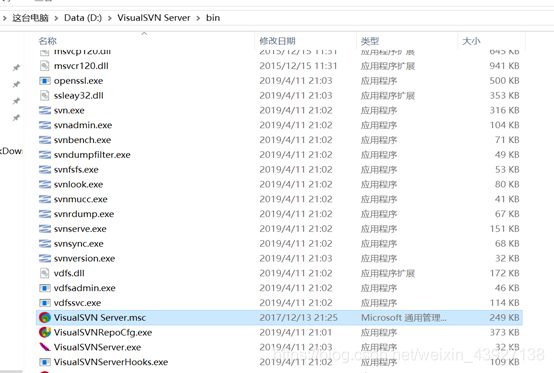This screenshot has height=373, width=554.
Task: Click the size 500 KB cell
Action: pos(505,81)
